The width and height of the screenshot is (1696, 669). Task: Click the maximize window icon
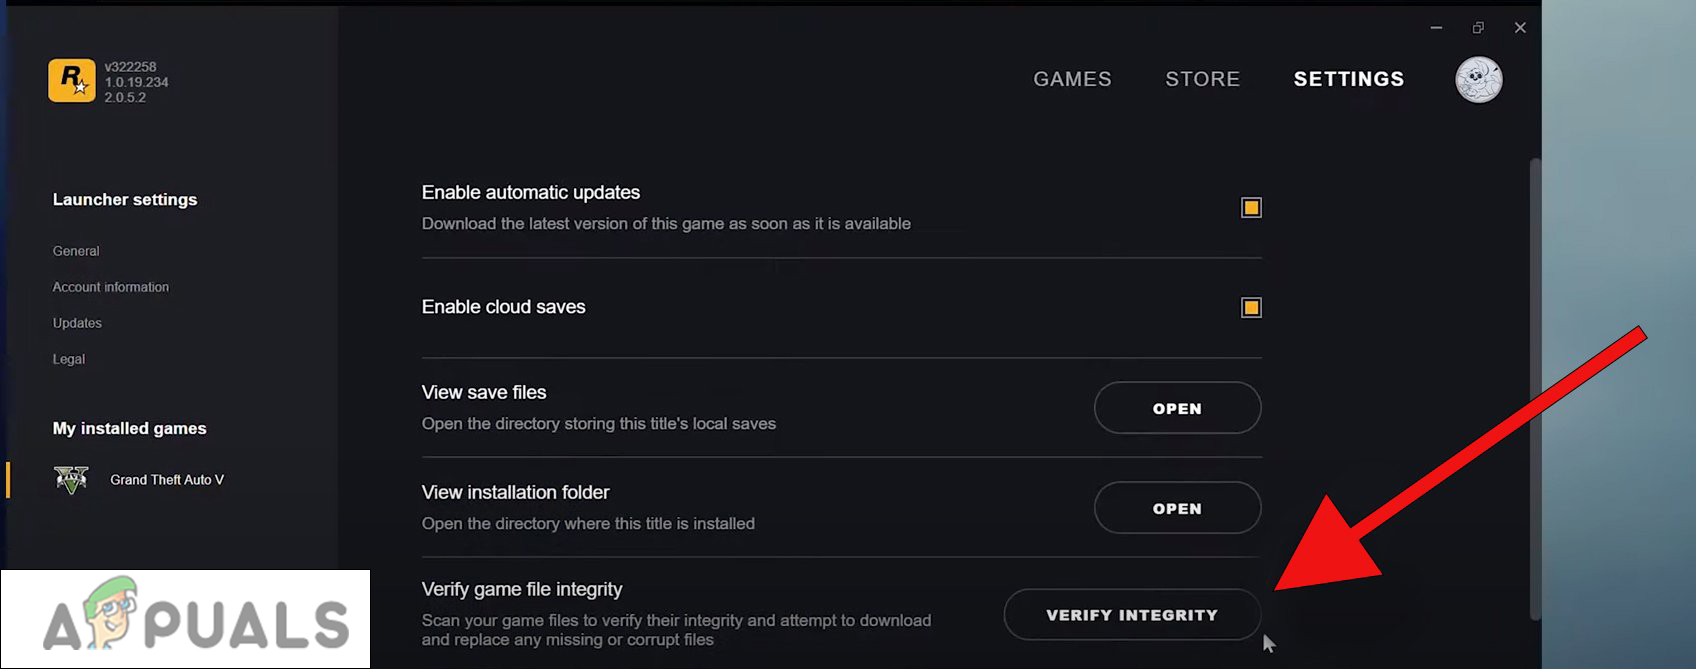point(1477,27)
